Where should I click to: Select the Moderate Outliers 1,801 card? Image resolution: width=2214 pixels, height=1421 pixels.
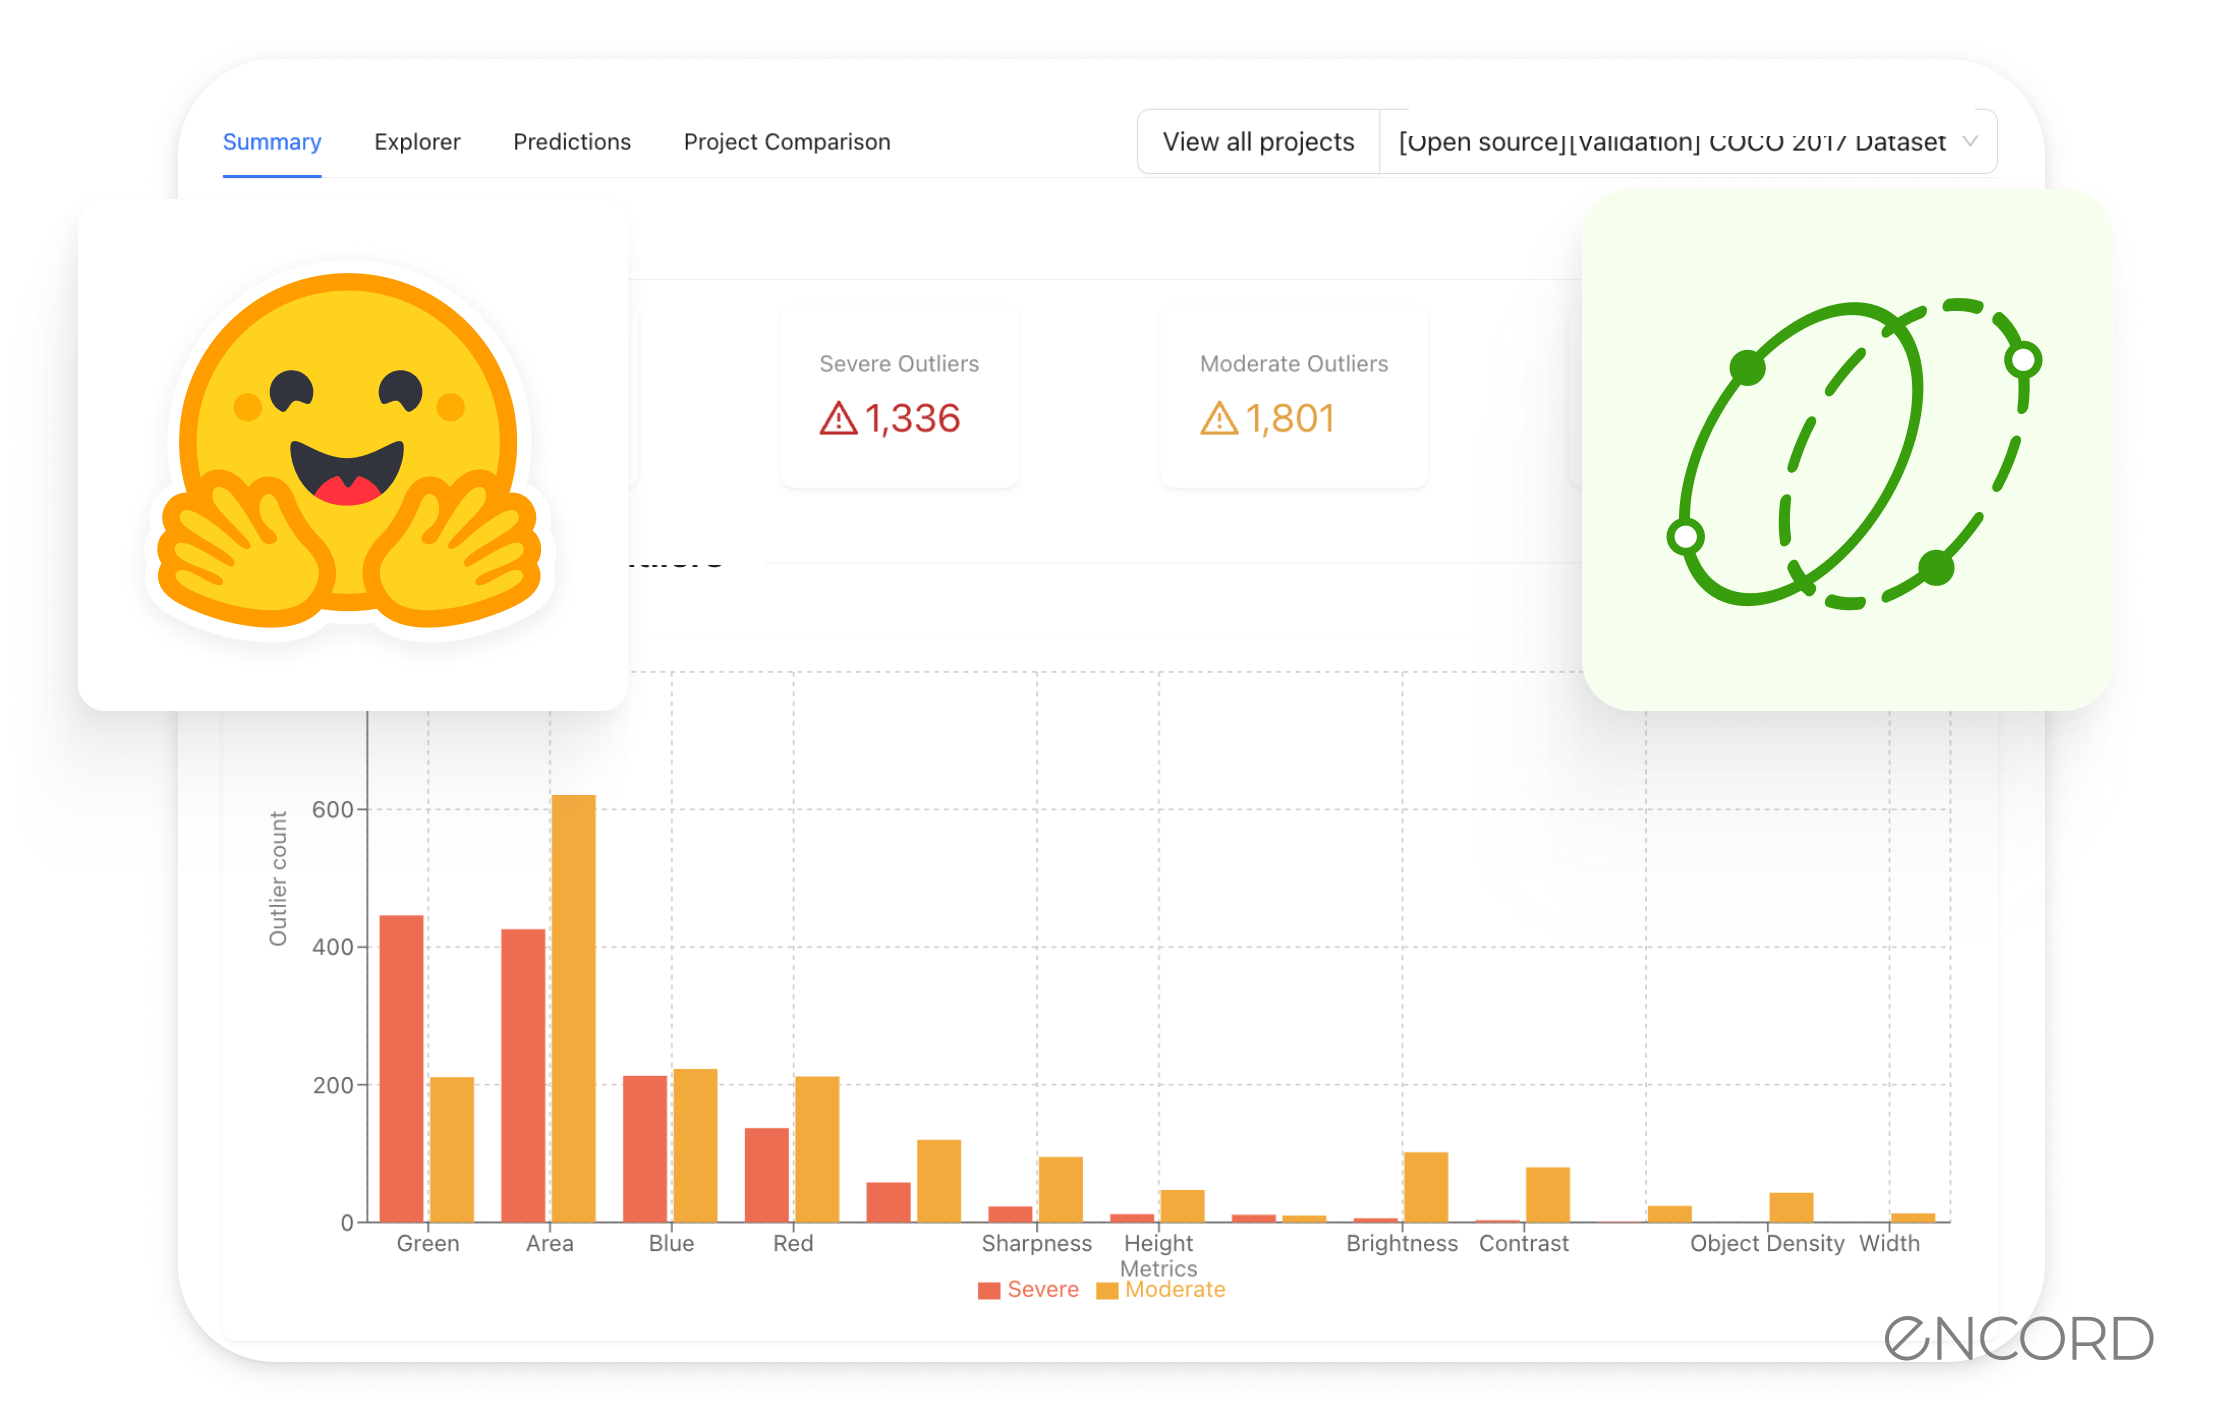pyautogui.click(x=1293, y=396)
